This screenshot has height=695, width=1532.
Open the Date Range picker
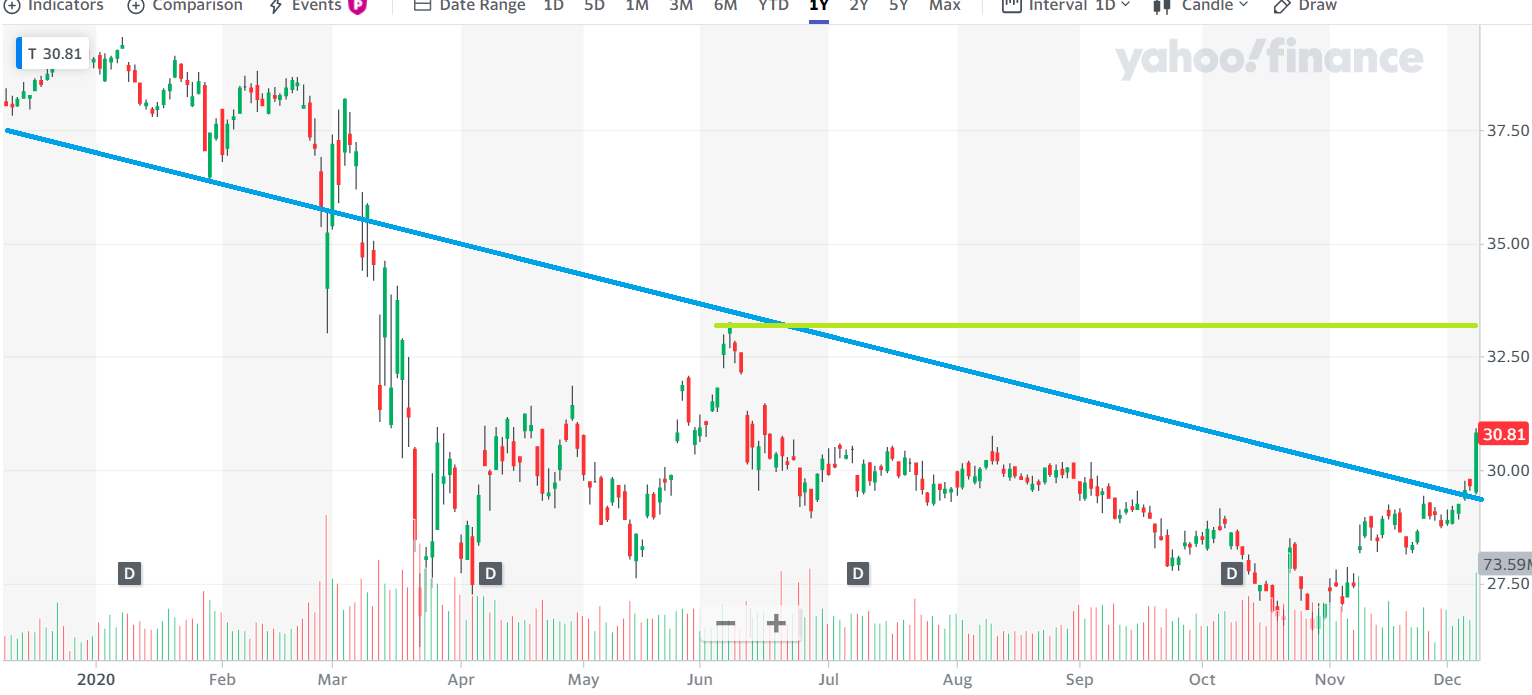(469, 6)
